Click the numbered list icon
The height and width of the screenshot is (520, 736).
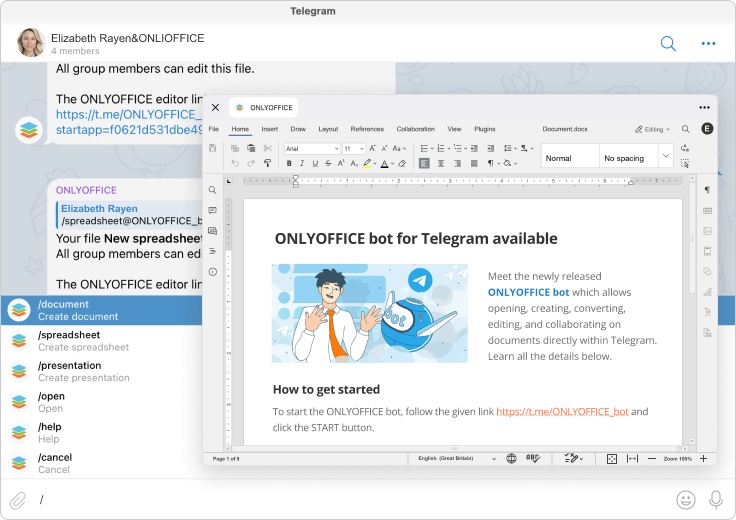[441, 148]
